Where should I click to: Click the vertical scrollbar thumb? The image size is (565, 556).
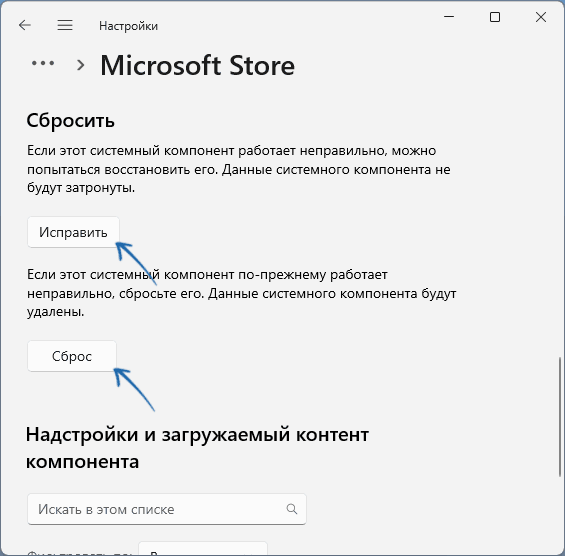click(560, 416)
